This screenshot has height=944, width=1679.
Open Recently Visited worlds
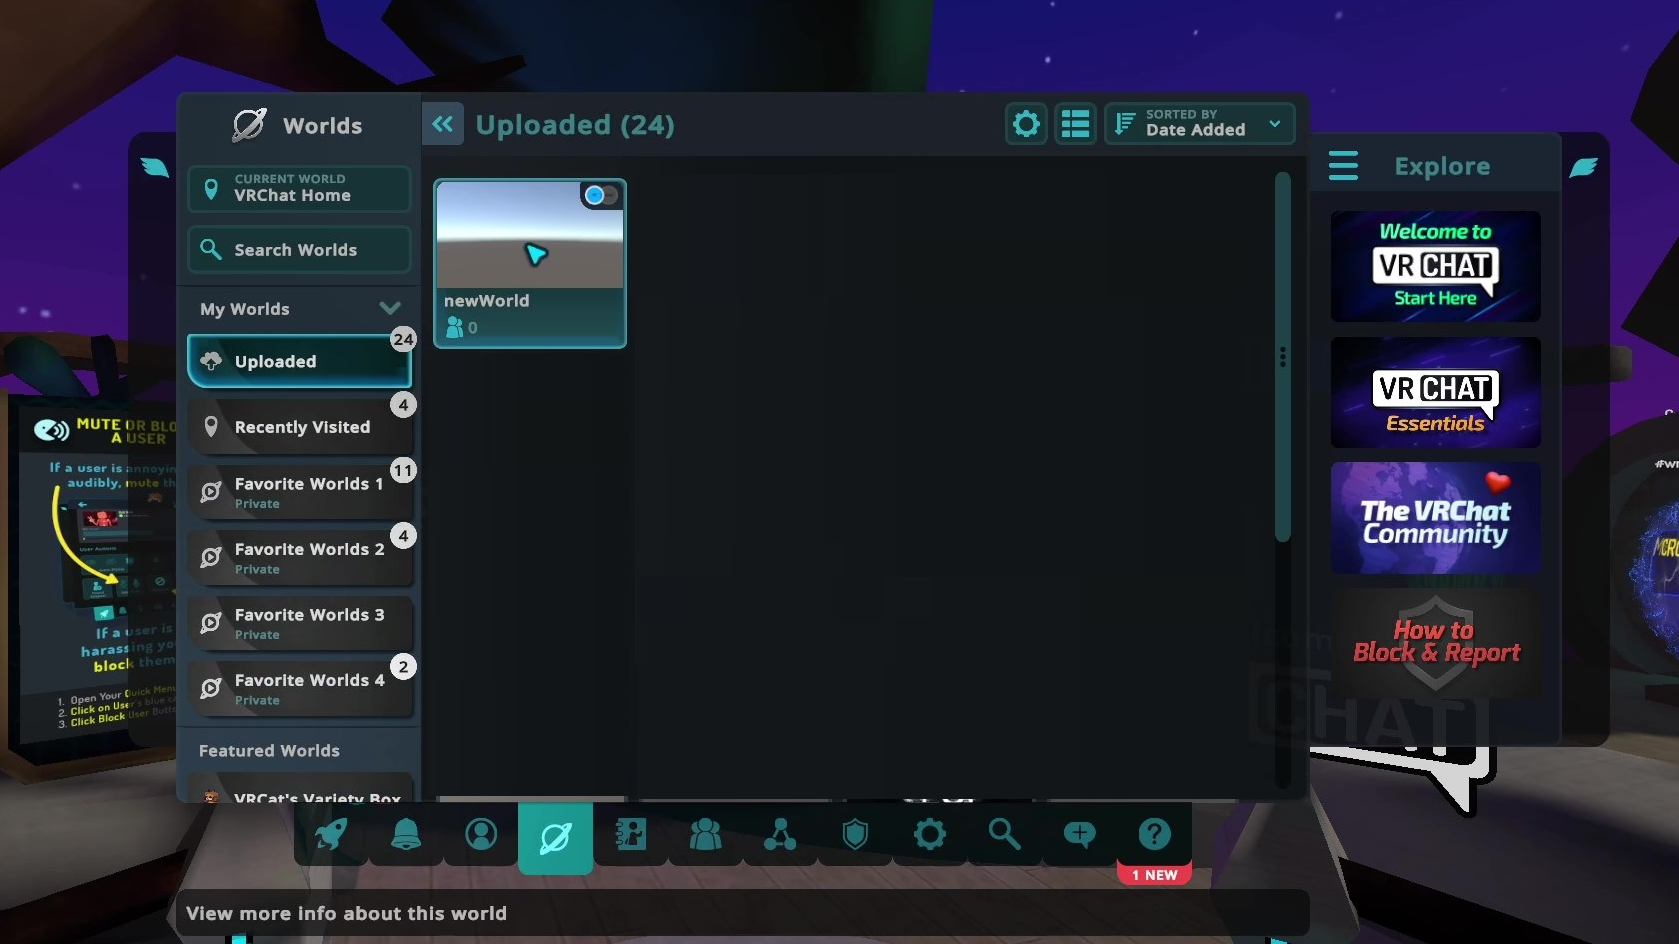299,427
